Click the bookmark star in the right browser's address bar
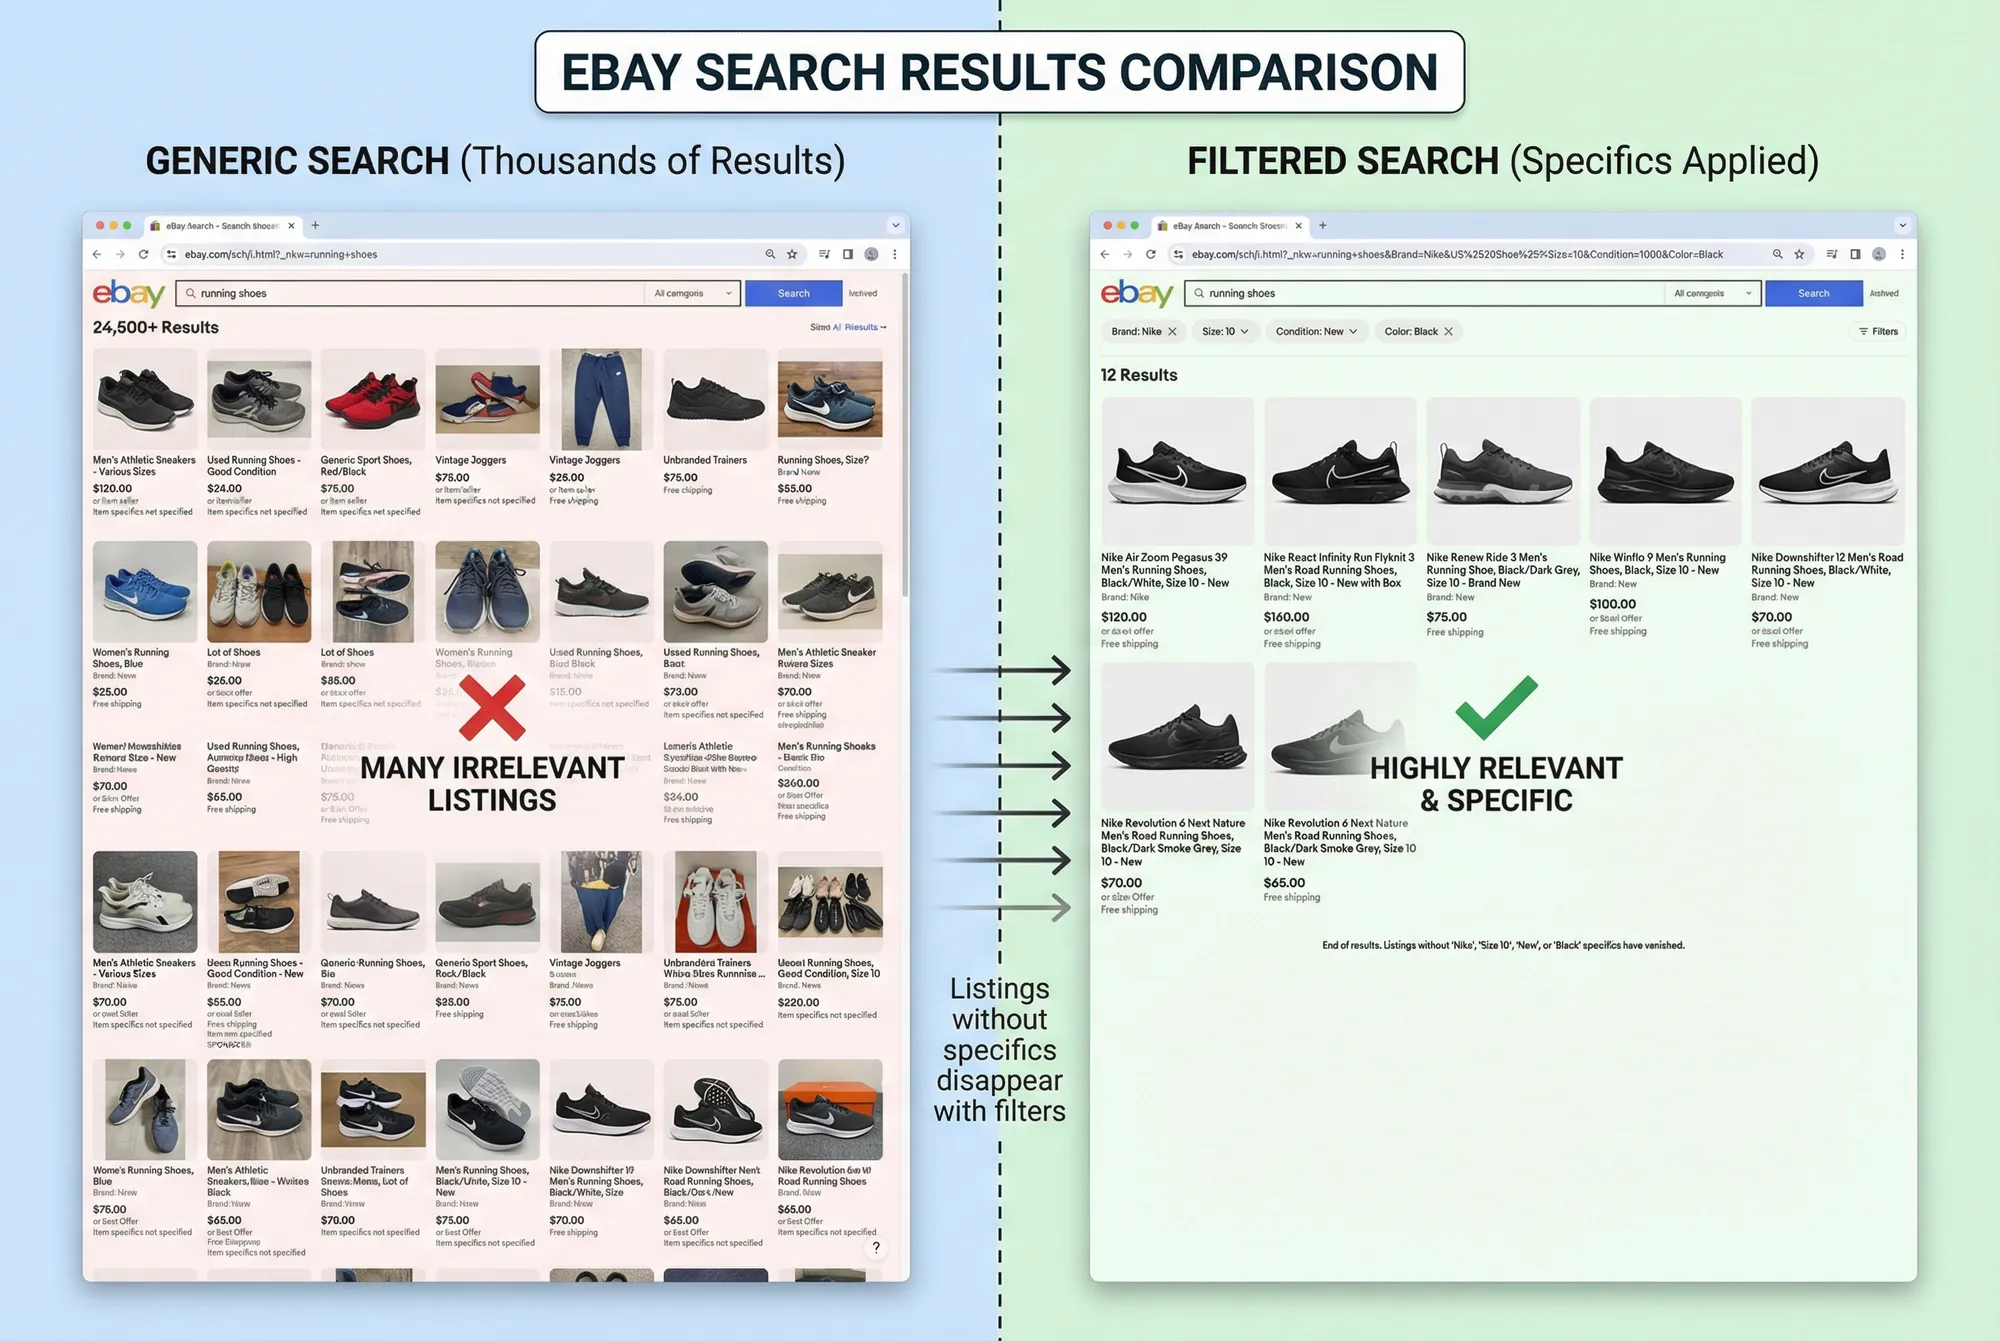 click(1800, 254)
